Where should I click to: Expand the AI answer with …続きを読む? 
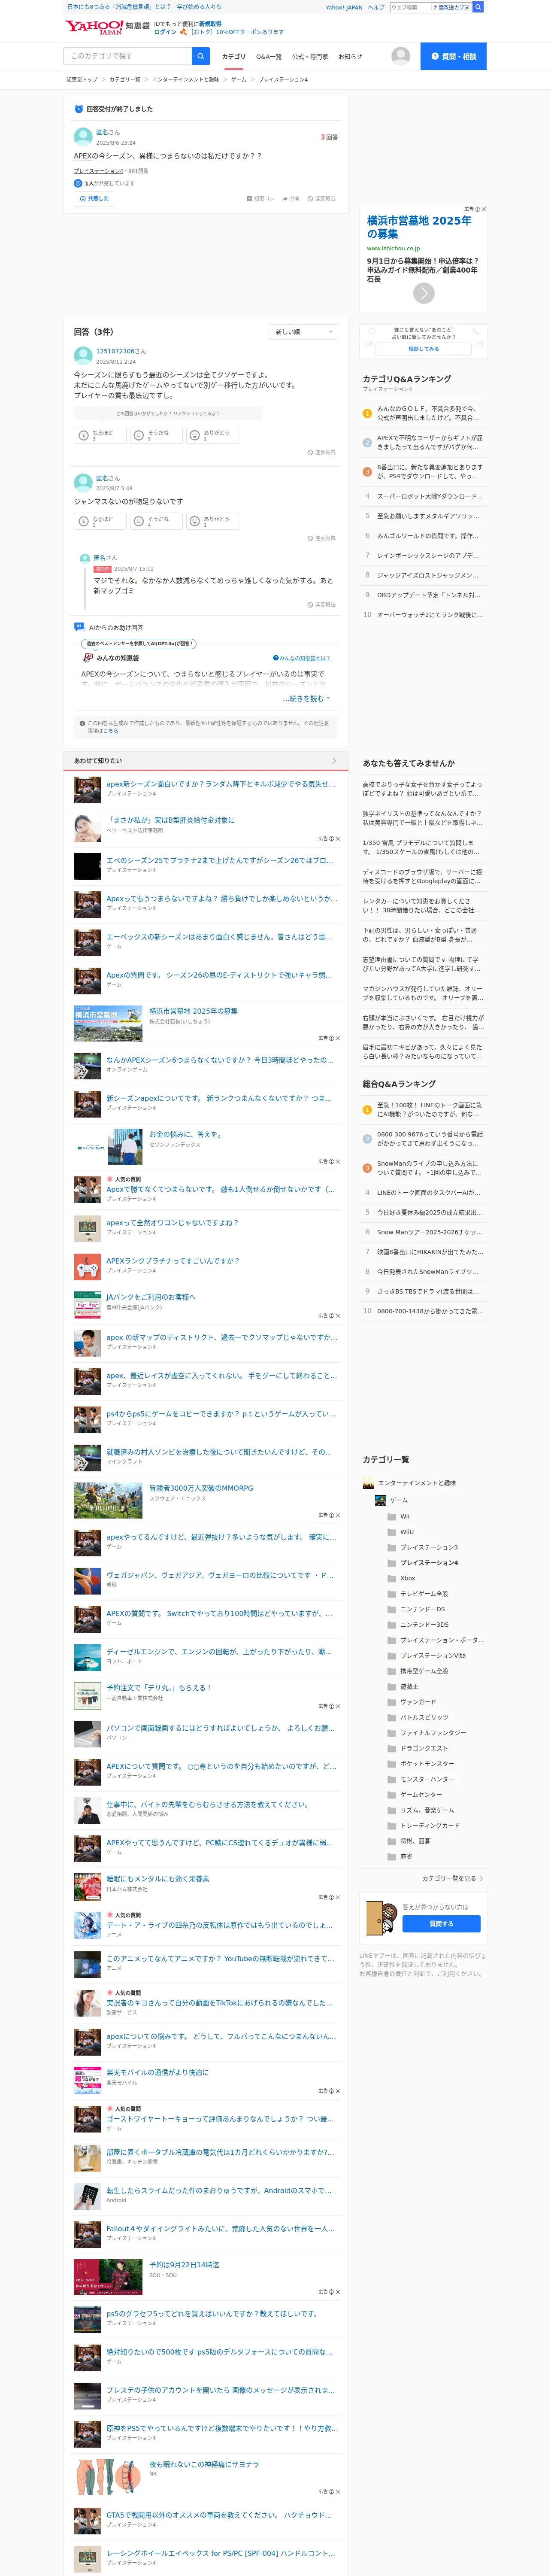pos(306,699)
